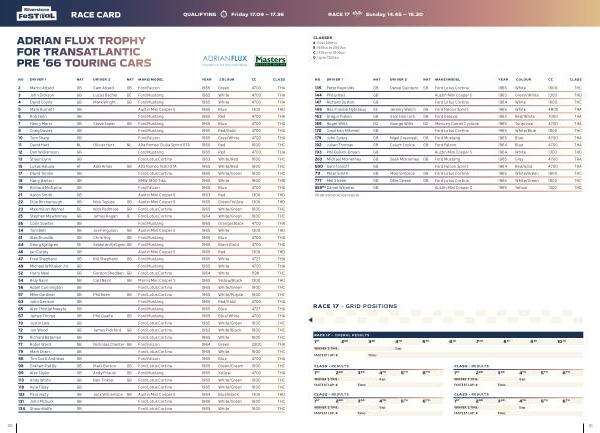The image size is (600, 433).
Task: Click White/Purple colour in Mike Gardiner row
Action: pos(230,295)
